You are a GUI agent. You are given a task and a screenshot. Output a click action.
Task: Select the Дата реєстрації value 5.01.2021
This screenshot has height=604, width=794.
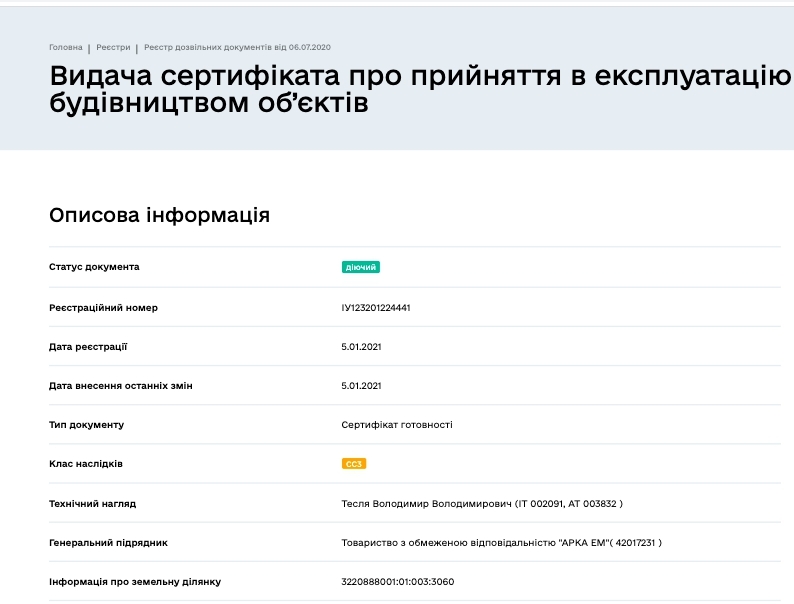coord(361,347)
